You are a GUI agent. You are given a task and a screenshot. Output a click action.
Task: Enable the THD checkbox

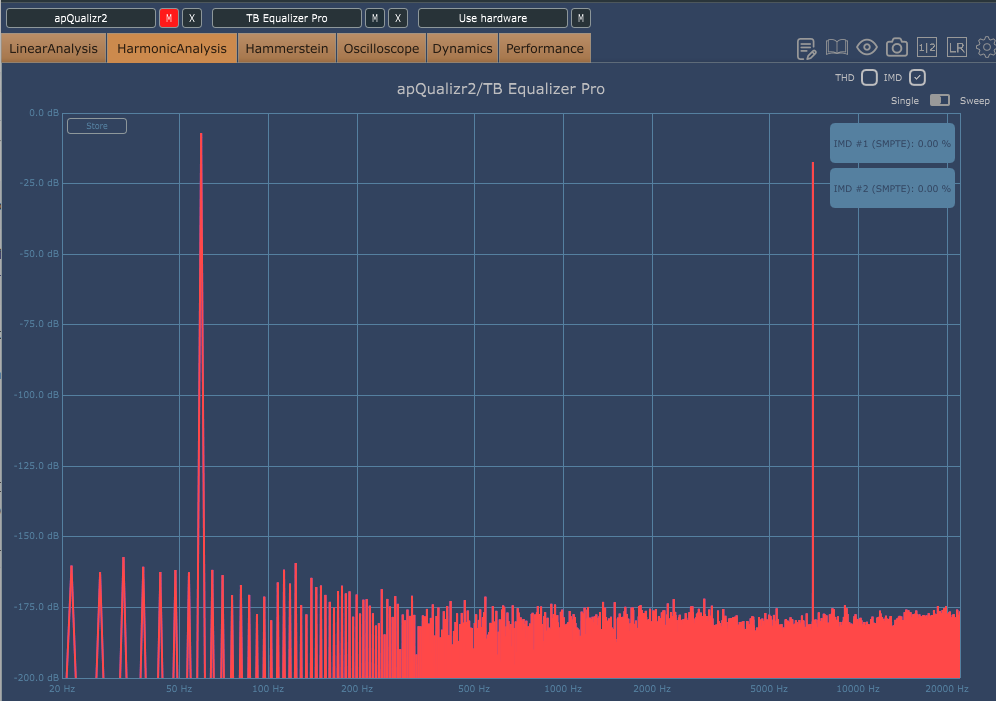[x=869, y=77]
